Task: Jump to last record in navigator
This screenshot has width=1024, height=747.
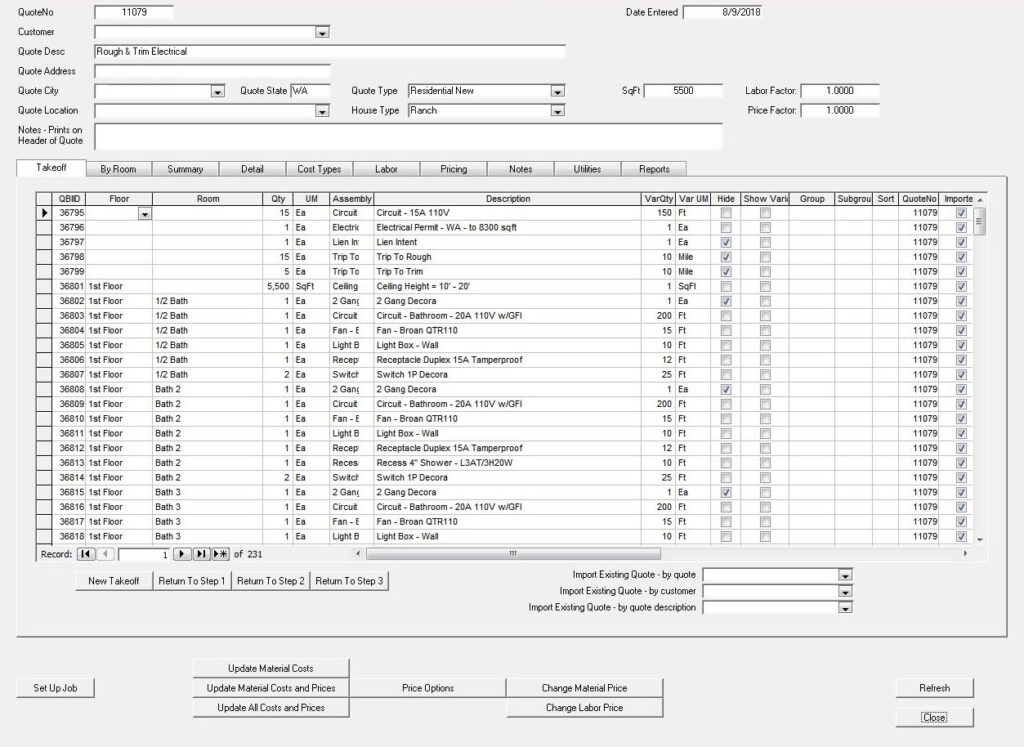Action: pyautogui.click(x=201, y=554)
